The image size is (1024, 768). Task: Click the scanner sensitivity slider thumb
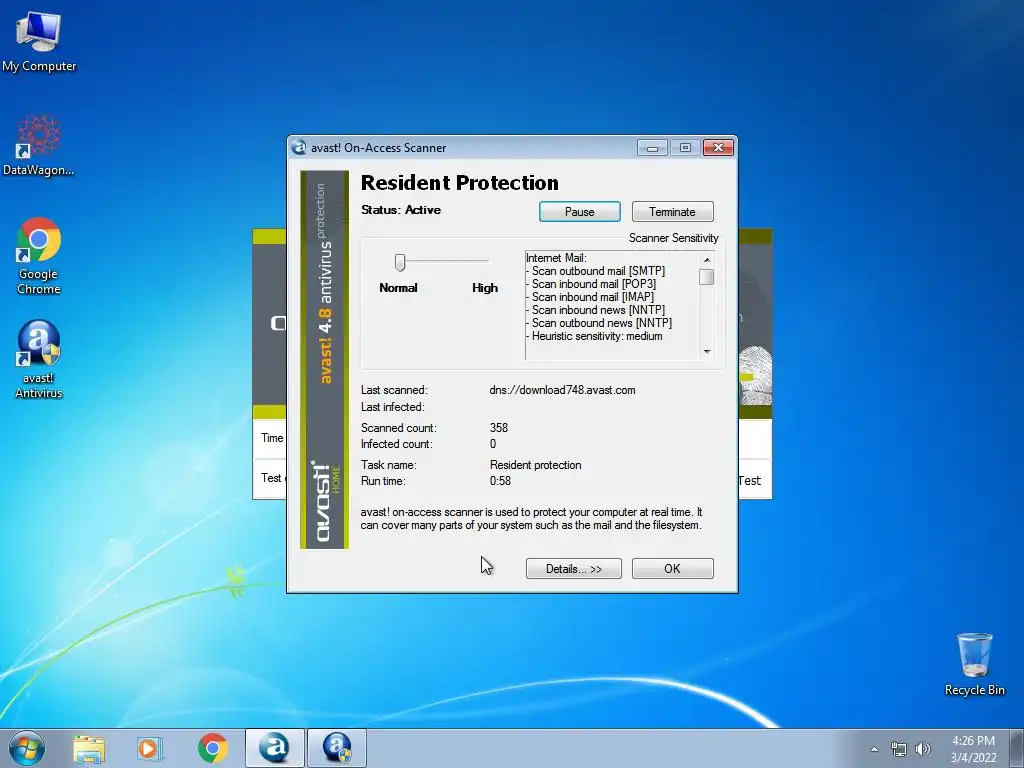coord(400,263)
